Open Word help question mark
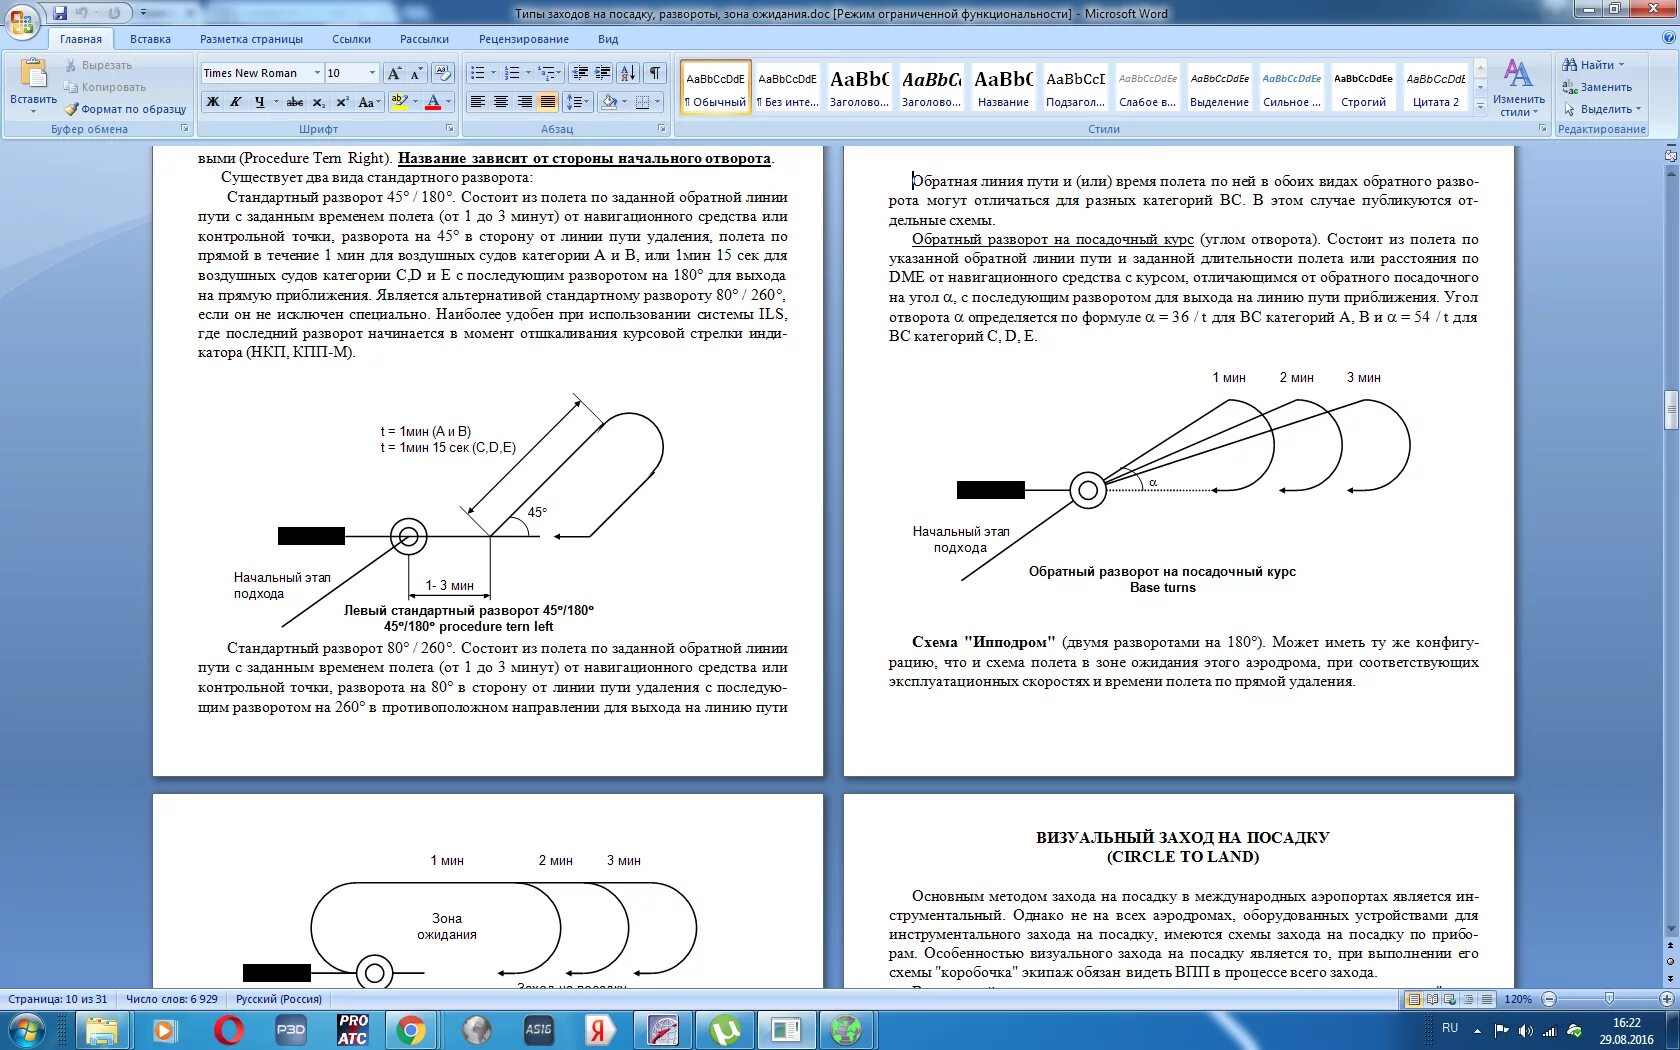Viewport: 1680px width, 1050px height. coord(1668,38)
